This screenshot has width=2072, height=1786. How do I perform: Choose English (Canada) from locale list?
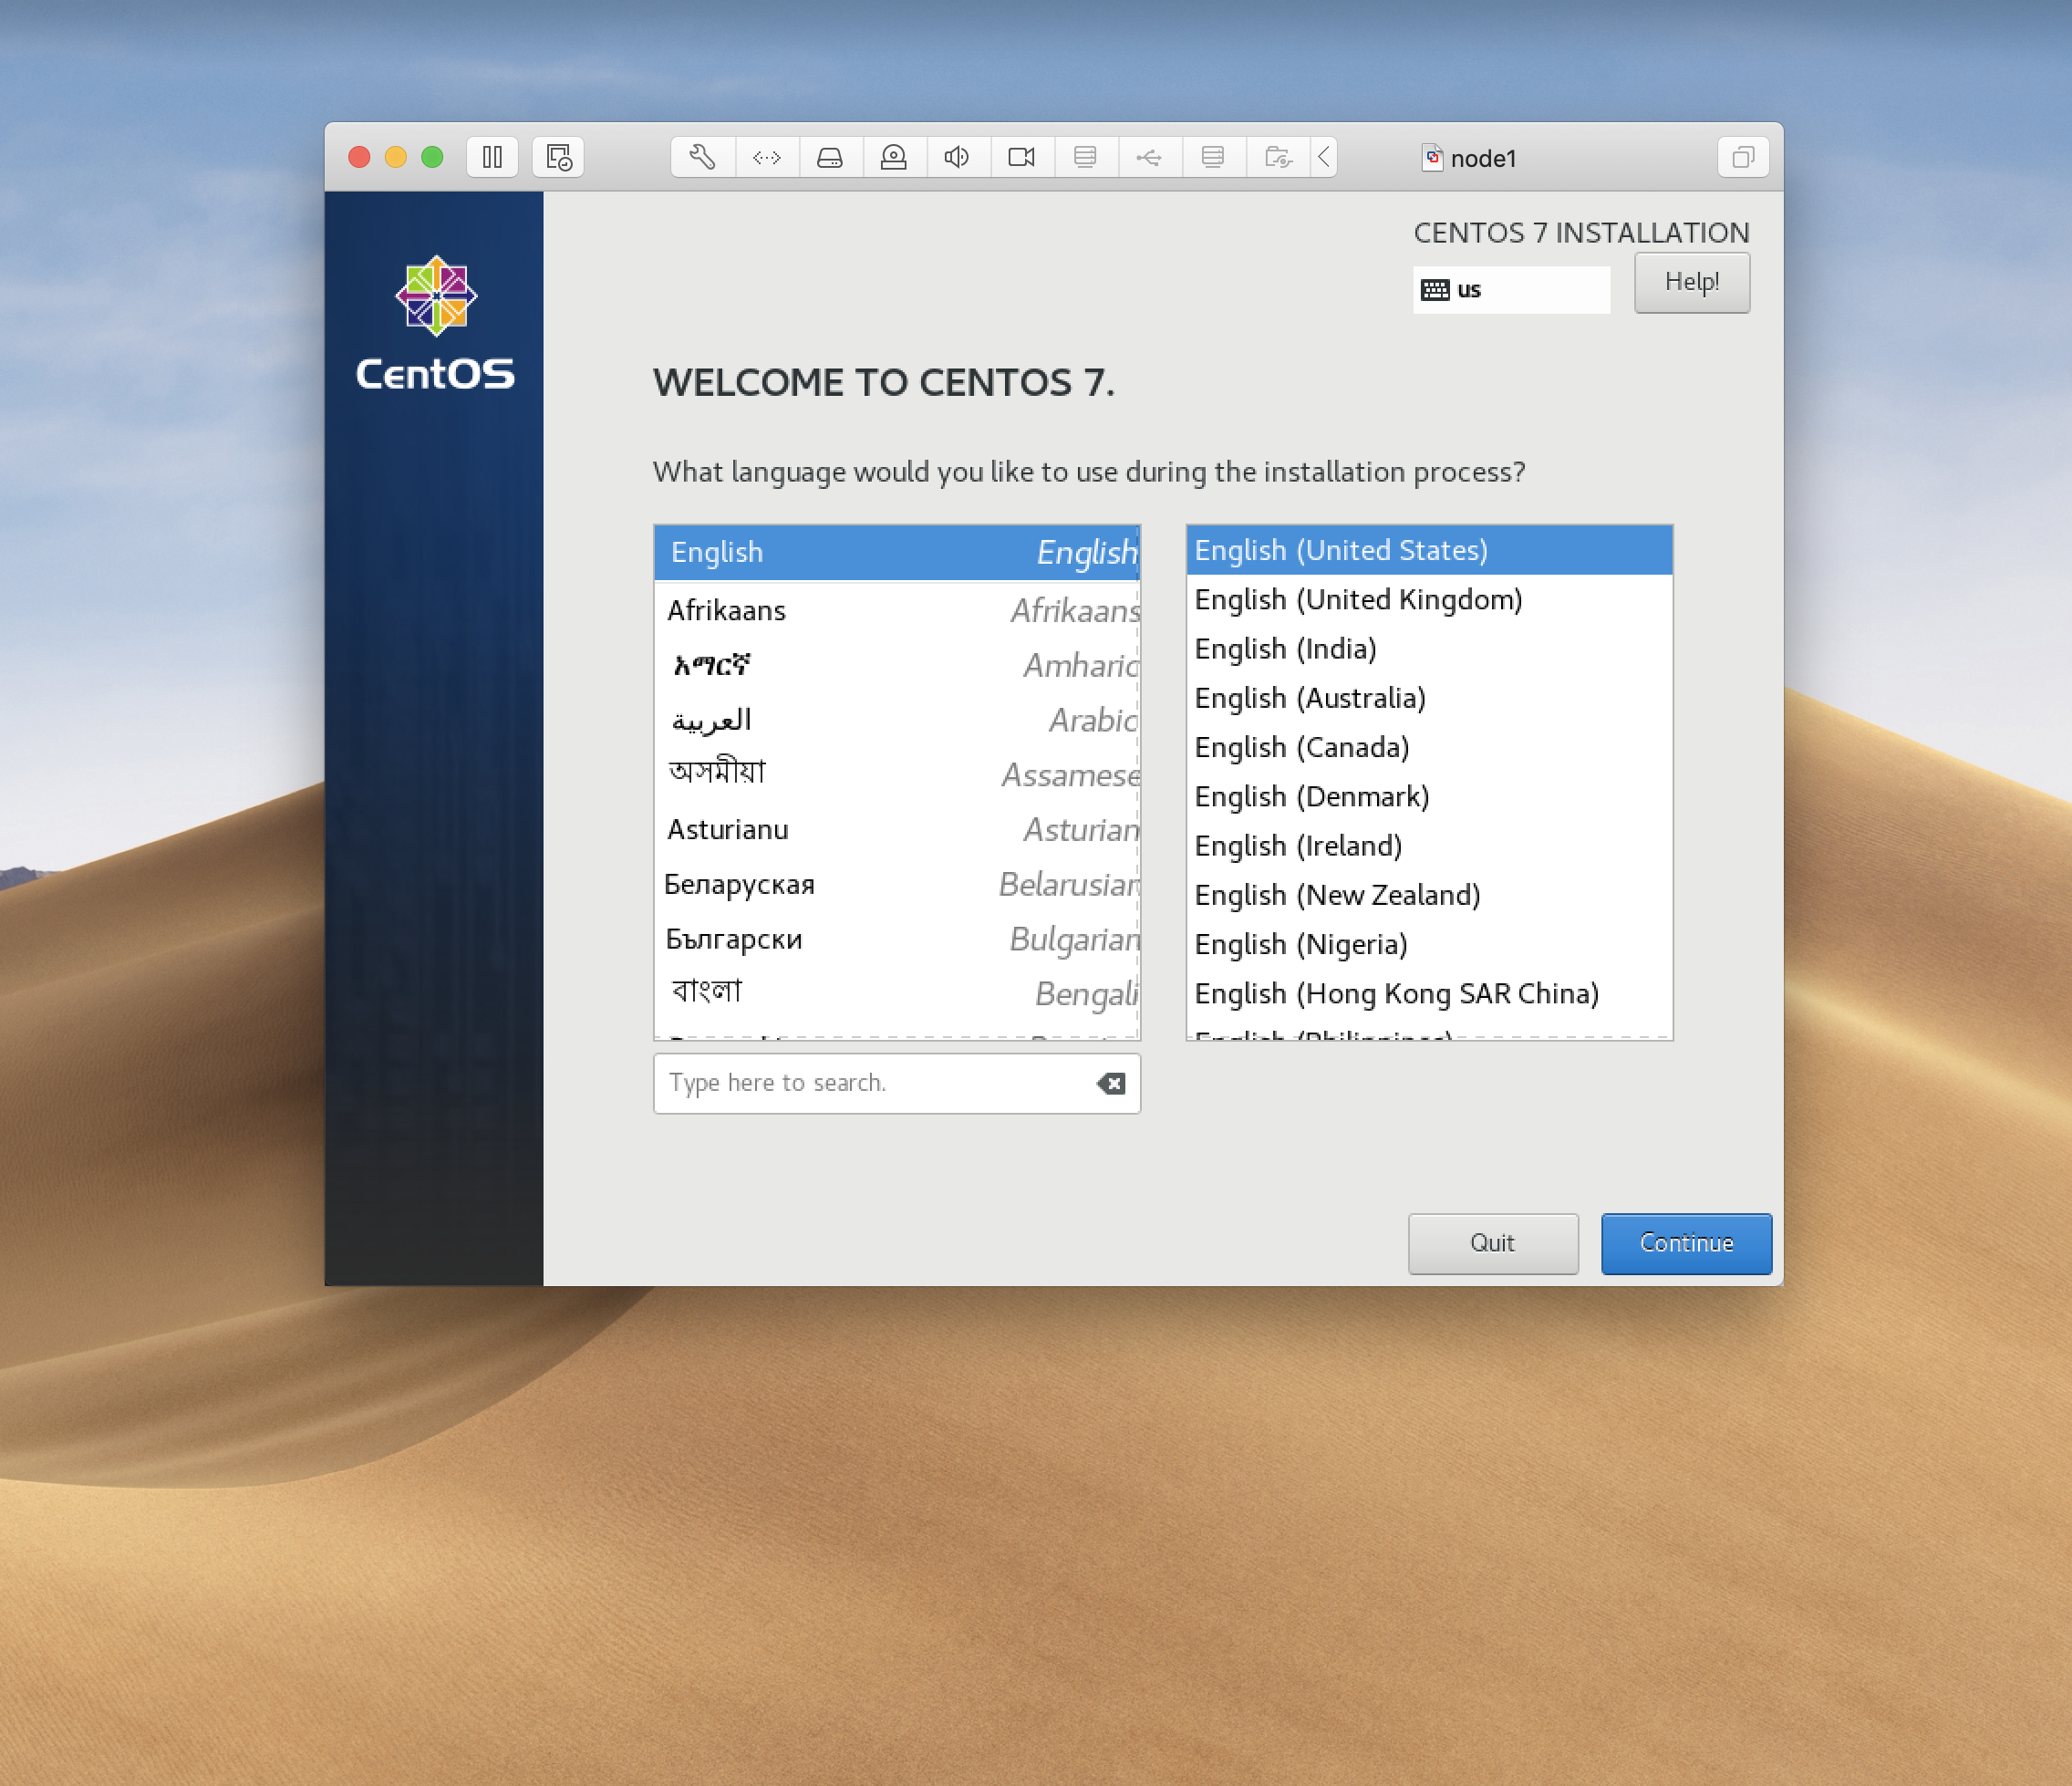(x=1301, y=748)
